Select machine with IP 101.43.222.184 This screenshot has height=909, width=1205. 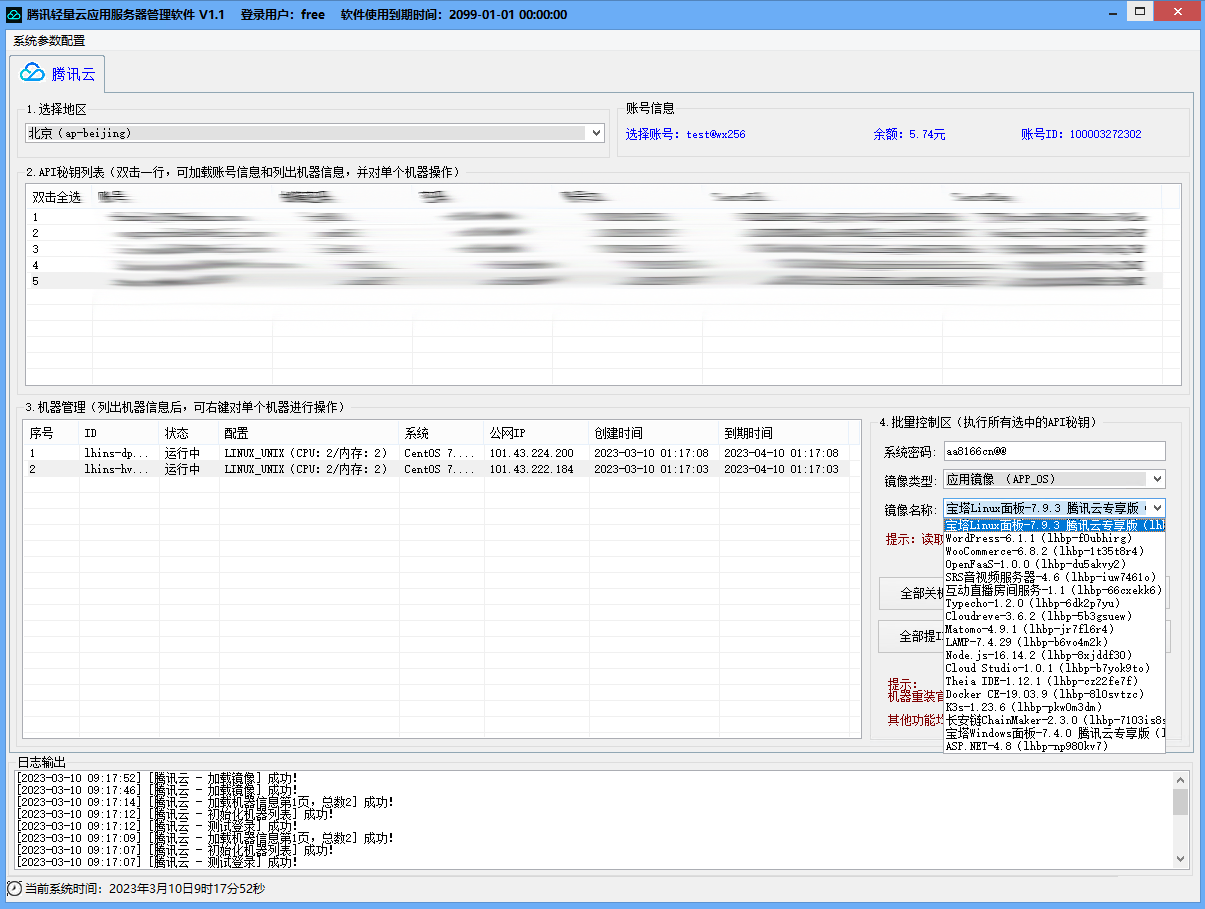pos(437,469)
